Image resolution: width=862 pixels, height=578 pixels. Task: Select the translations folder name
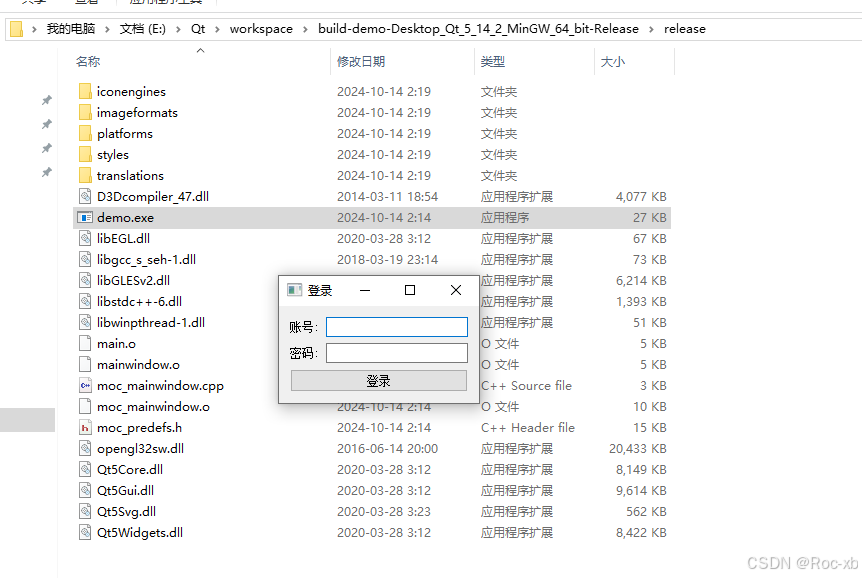pyautogui.click(x=130, y=175)
